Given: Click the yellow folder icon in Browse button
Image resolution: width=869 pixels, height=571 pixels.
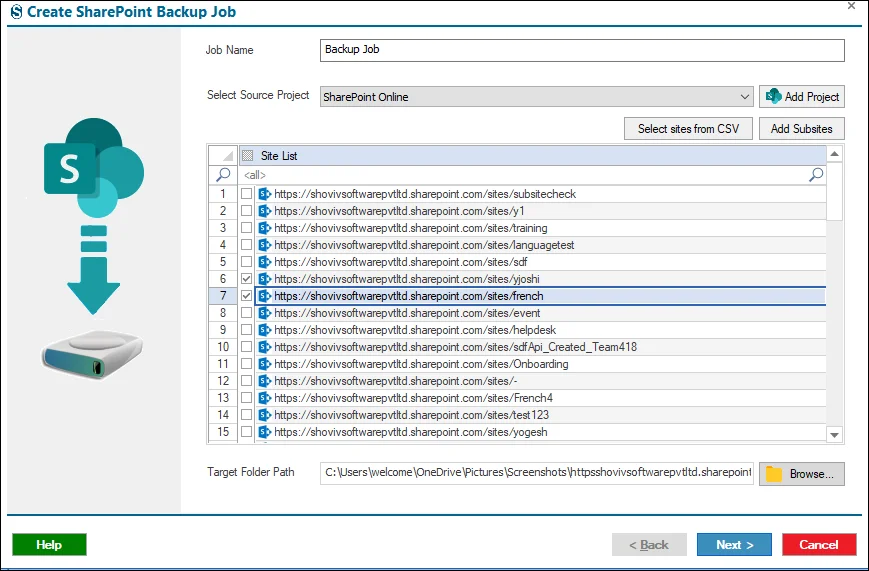Looking at the screenshot, I should pos(774,474).
